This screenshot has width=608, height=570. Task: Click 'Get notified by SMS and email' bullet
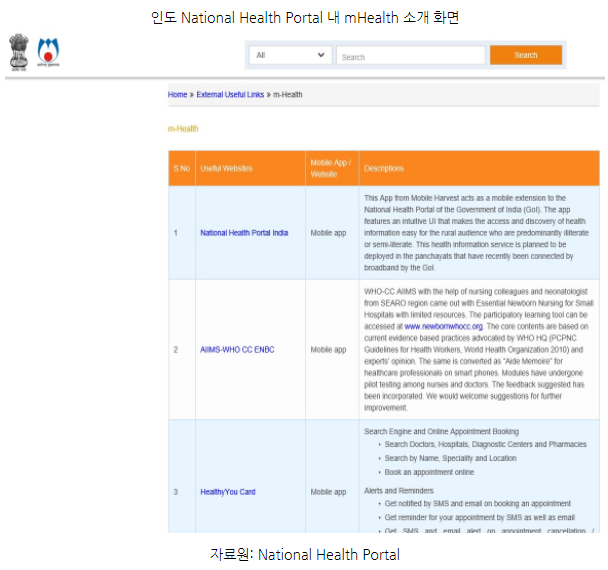[477, 503]
